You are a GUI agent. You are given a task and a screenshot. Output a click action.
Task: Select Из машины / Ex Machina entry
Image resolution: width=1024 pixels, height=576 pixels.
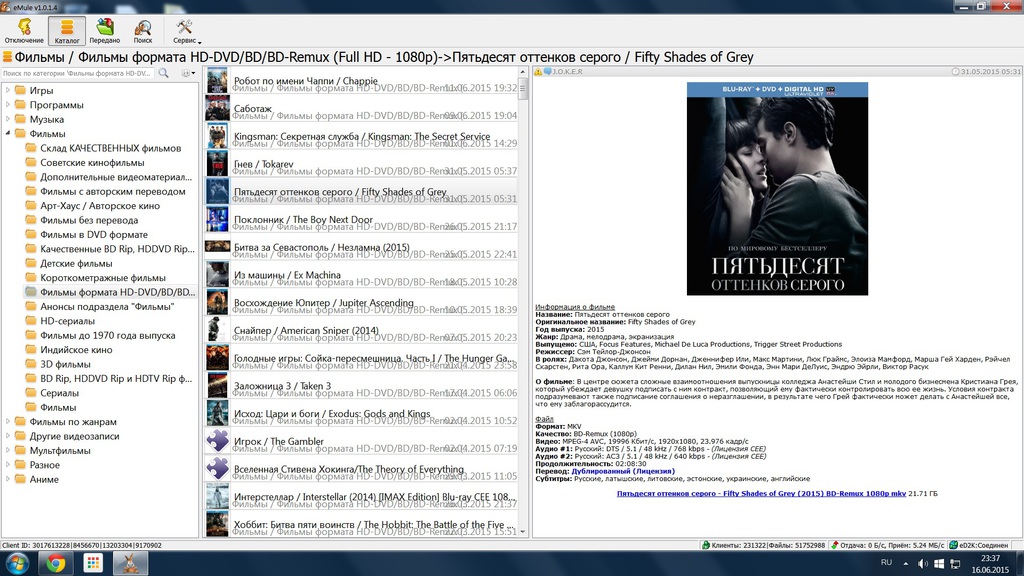[x=362, y=275]
